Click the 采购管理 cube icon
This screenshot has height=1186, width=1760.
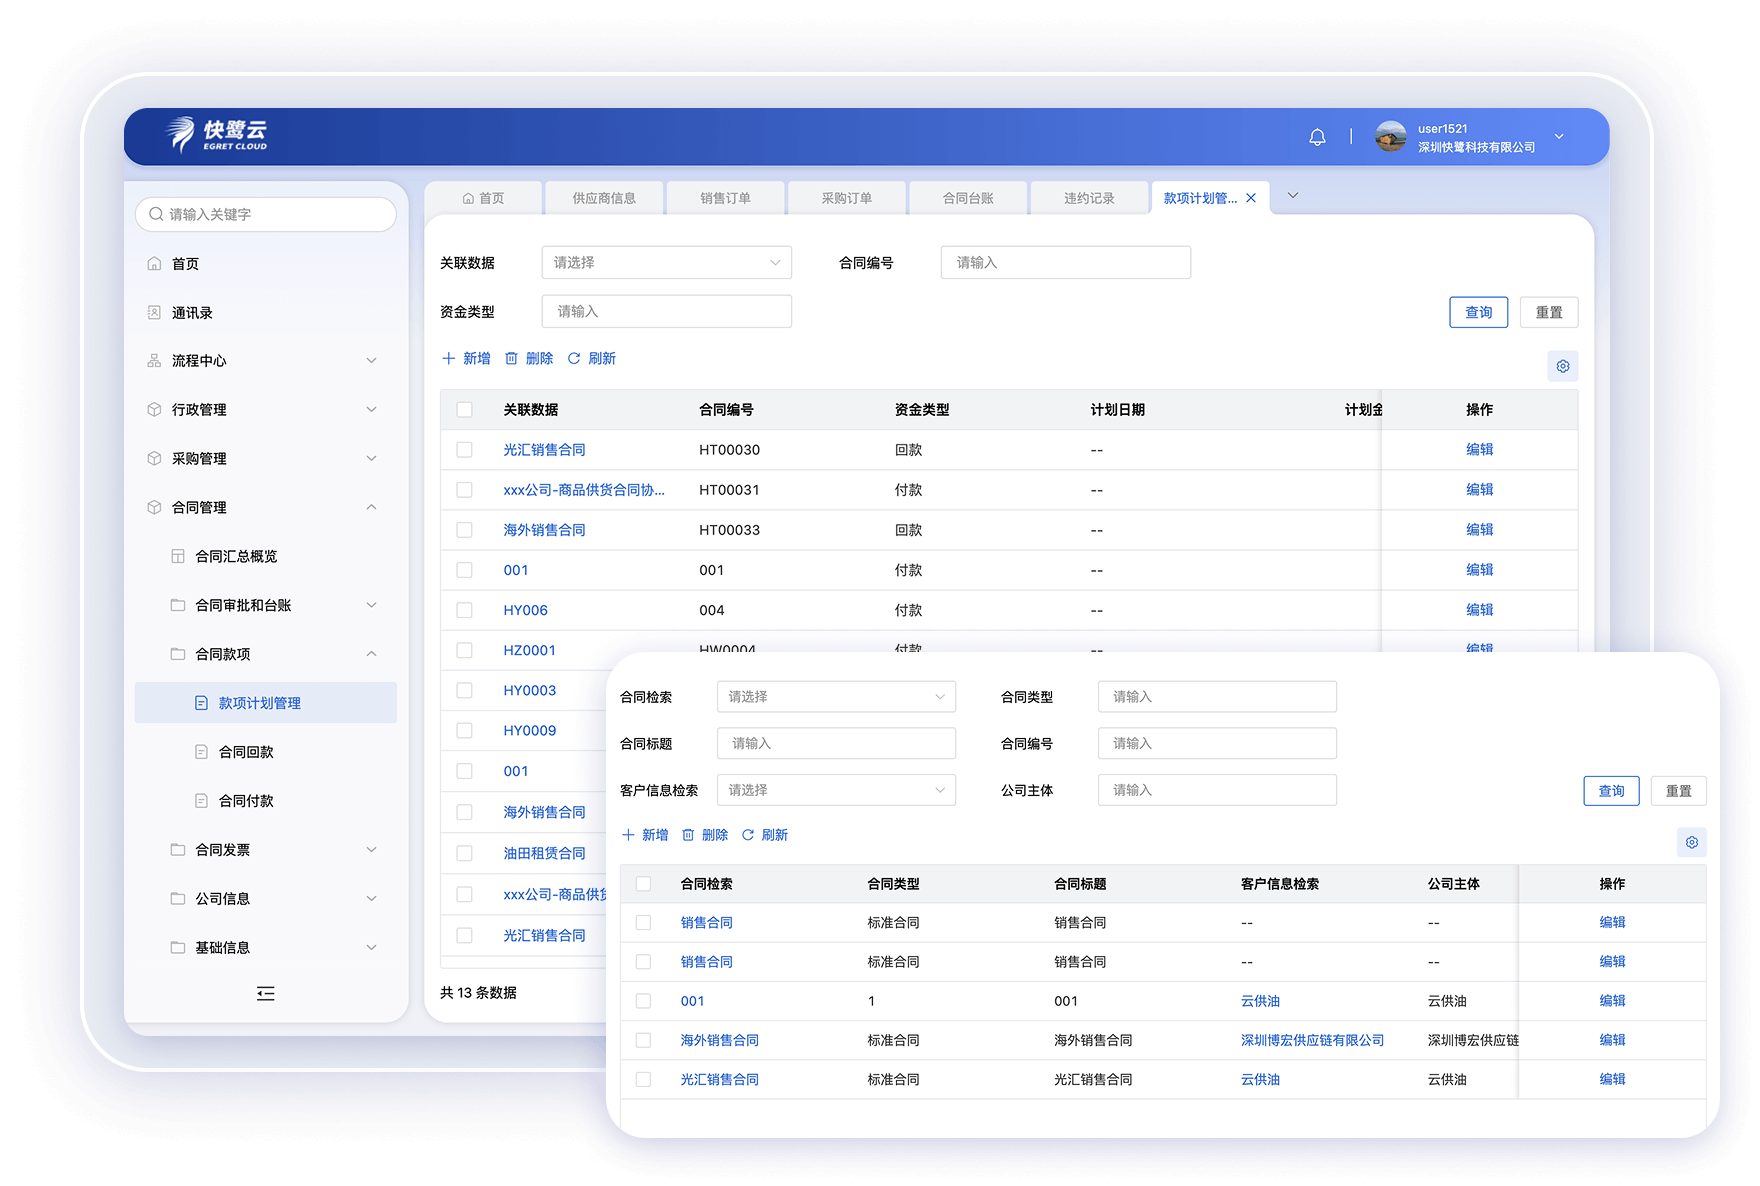pos(154,459)
